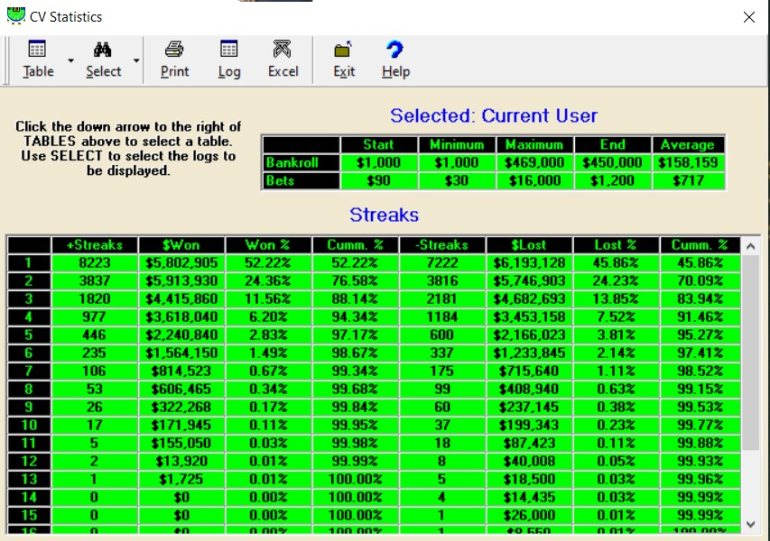Image resolution: width=770 pixels, height=541 pixels.
Task: Click the Select binoculars icon
Action: coord(102,50)
